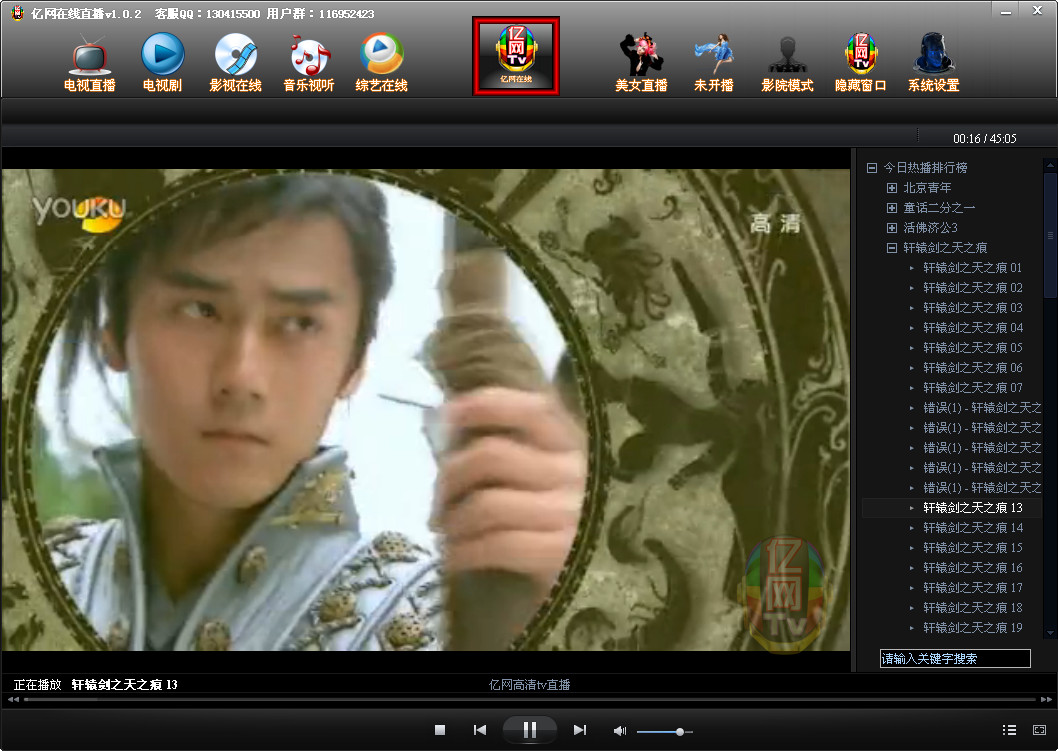Expand 童话二分之一 tree node
1058x751 pixels.
892,208
